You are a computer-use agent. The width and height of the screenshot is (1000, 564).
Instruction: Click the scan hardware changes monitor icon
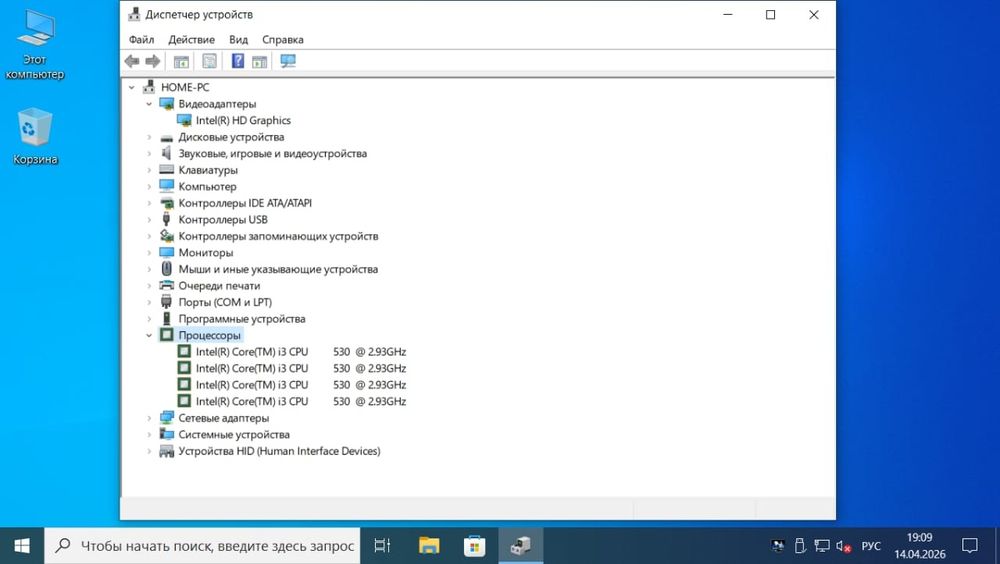click(x=288, y=61)
